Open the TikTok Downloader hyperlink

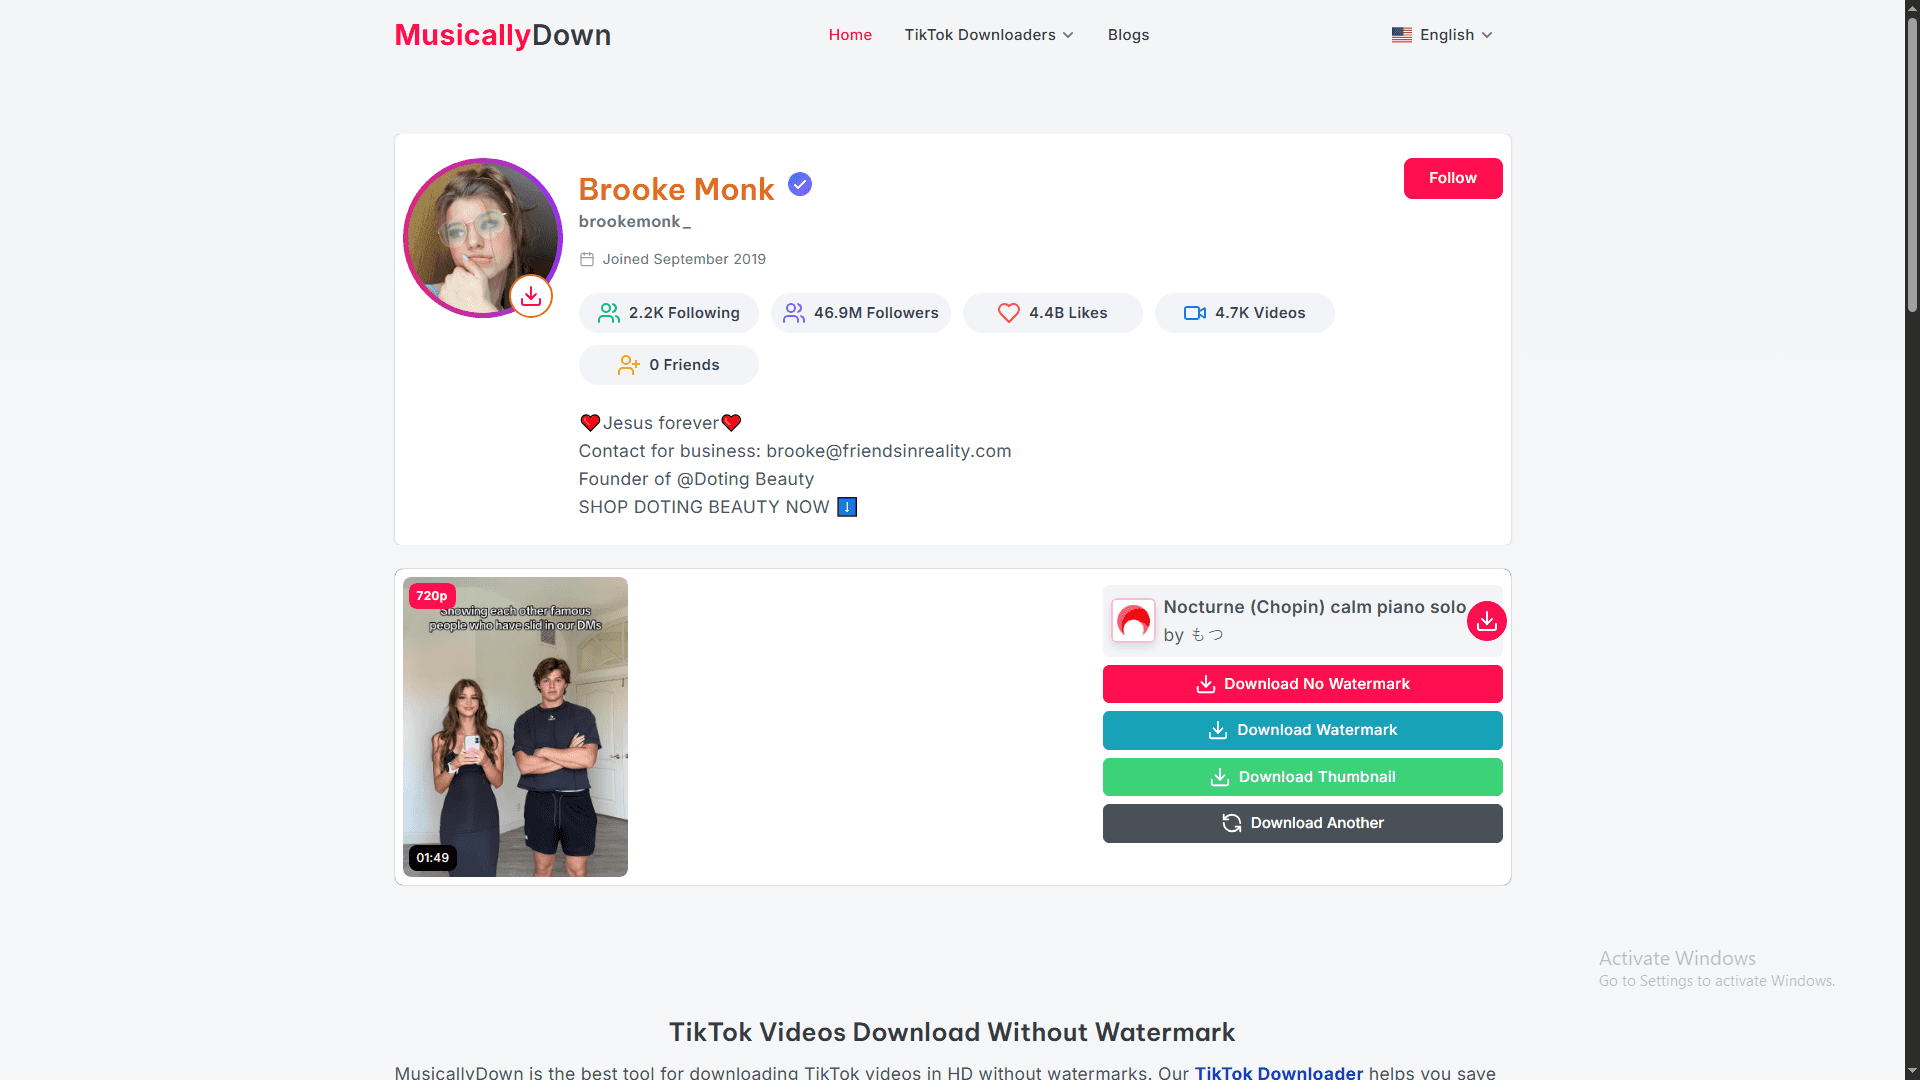pyautogui.click(x=1278, y=1072)
